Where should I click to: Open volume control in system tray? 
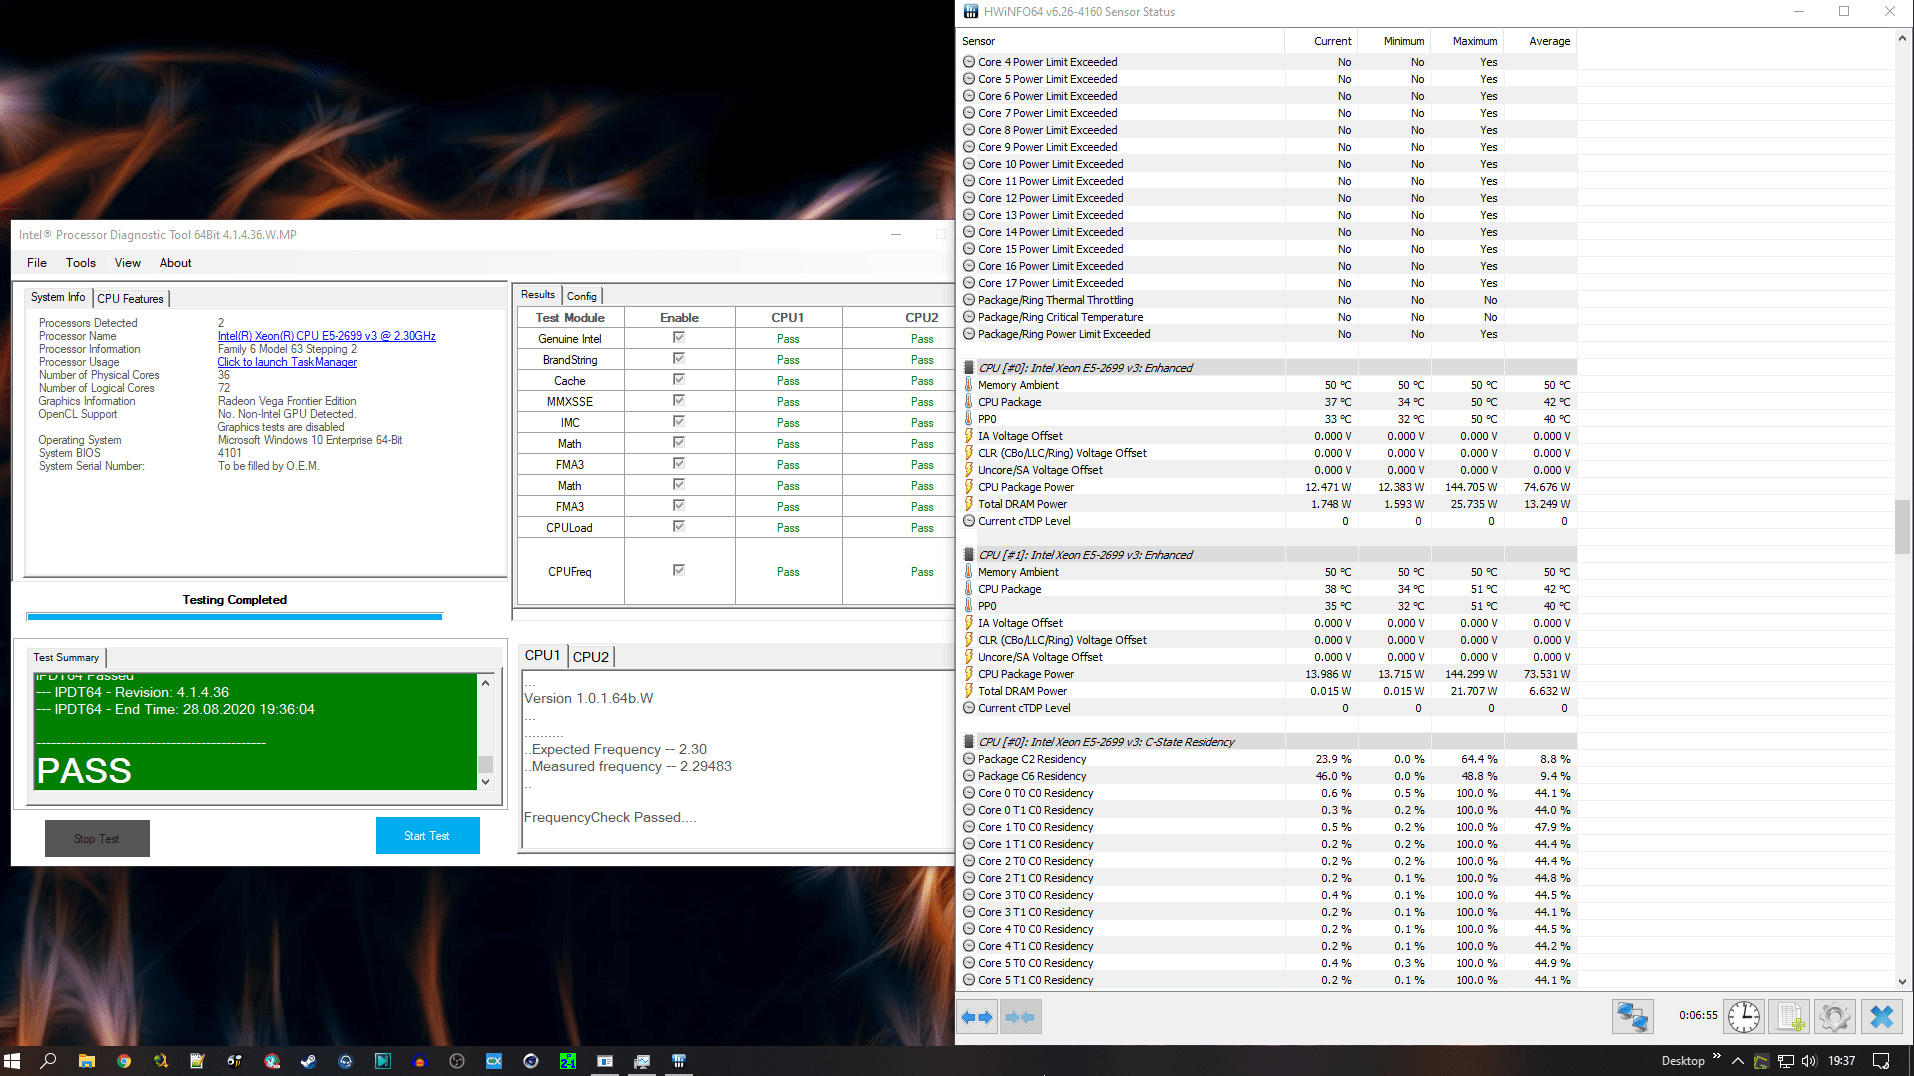pyautogui.click(x=1808, y=1061)
